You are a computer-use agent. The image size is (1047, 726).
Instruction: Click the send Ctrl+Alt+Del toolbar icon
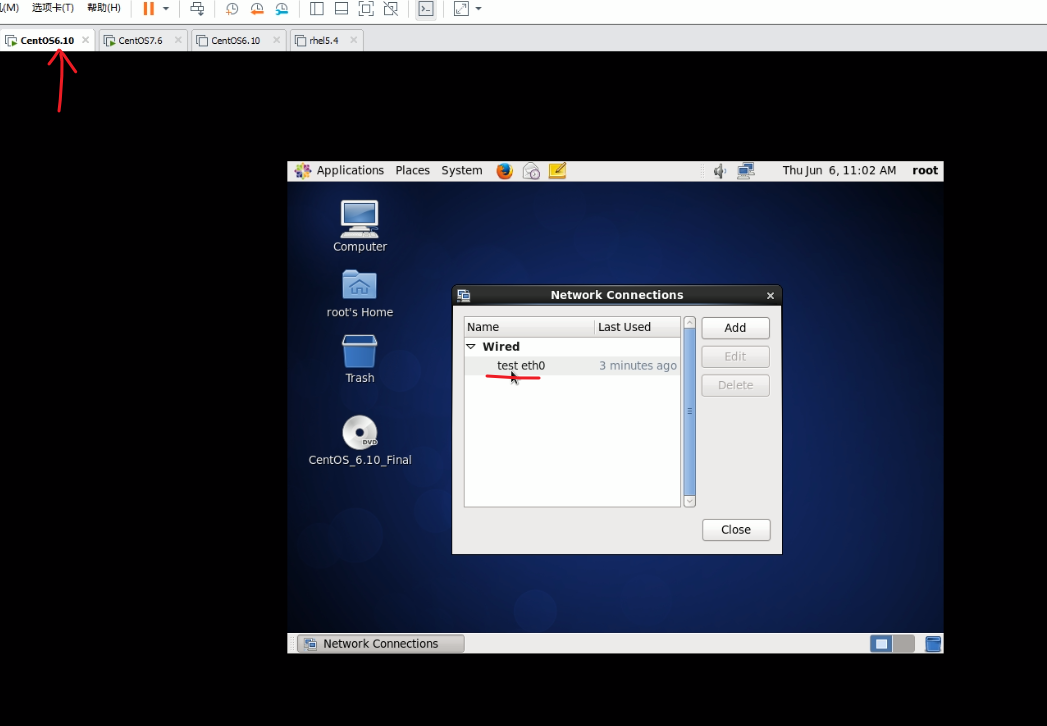tap(197, 9)
